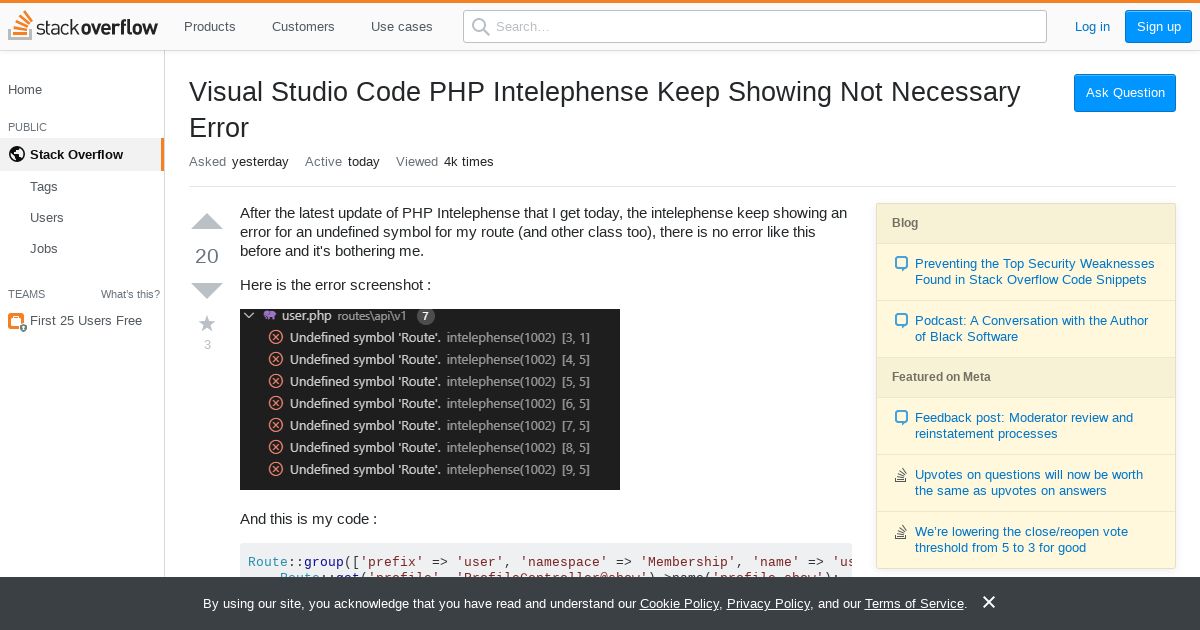Image resolution: width=1200 pixels, height=630 pixels.
Task: Click the Featured on Meta heading
Action: click(x=941, y=377)
